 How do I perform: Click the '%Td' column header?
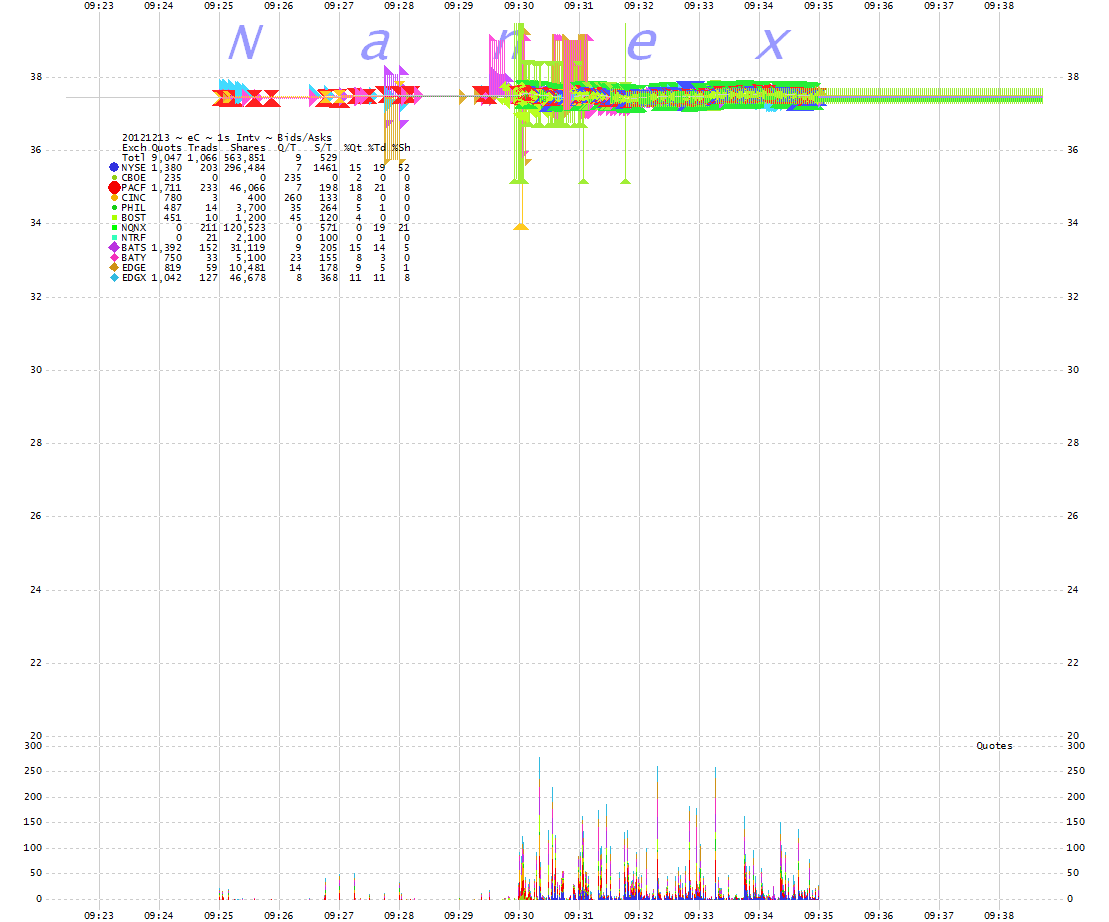(377, 148)
